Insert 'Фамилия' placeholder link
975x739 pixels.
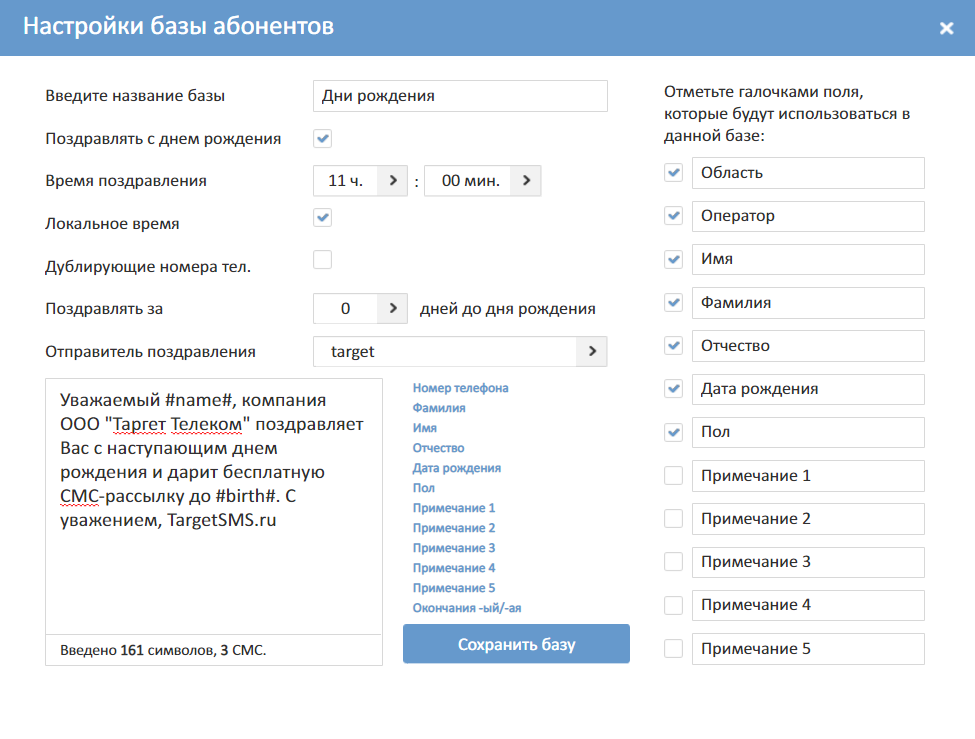click(439, 408)
